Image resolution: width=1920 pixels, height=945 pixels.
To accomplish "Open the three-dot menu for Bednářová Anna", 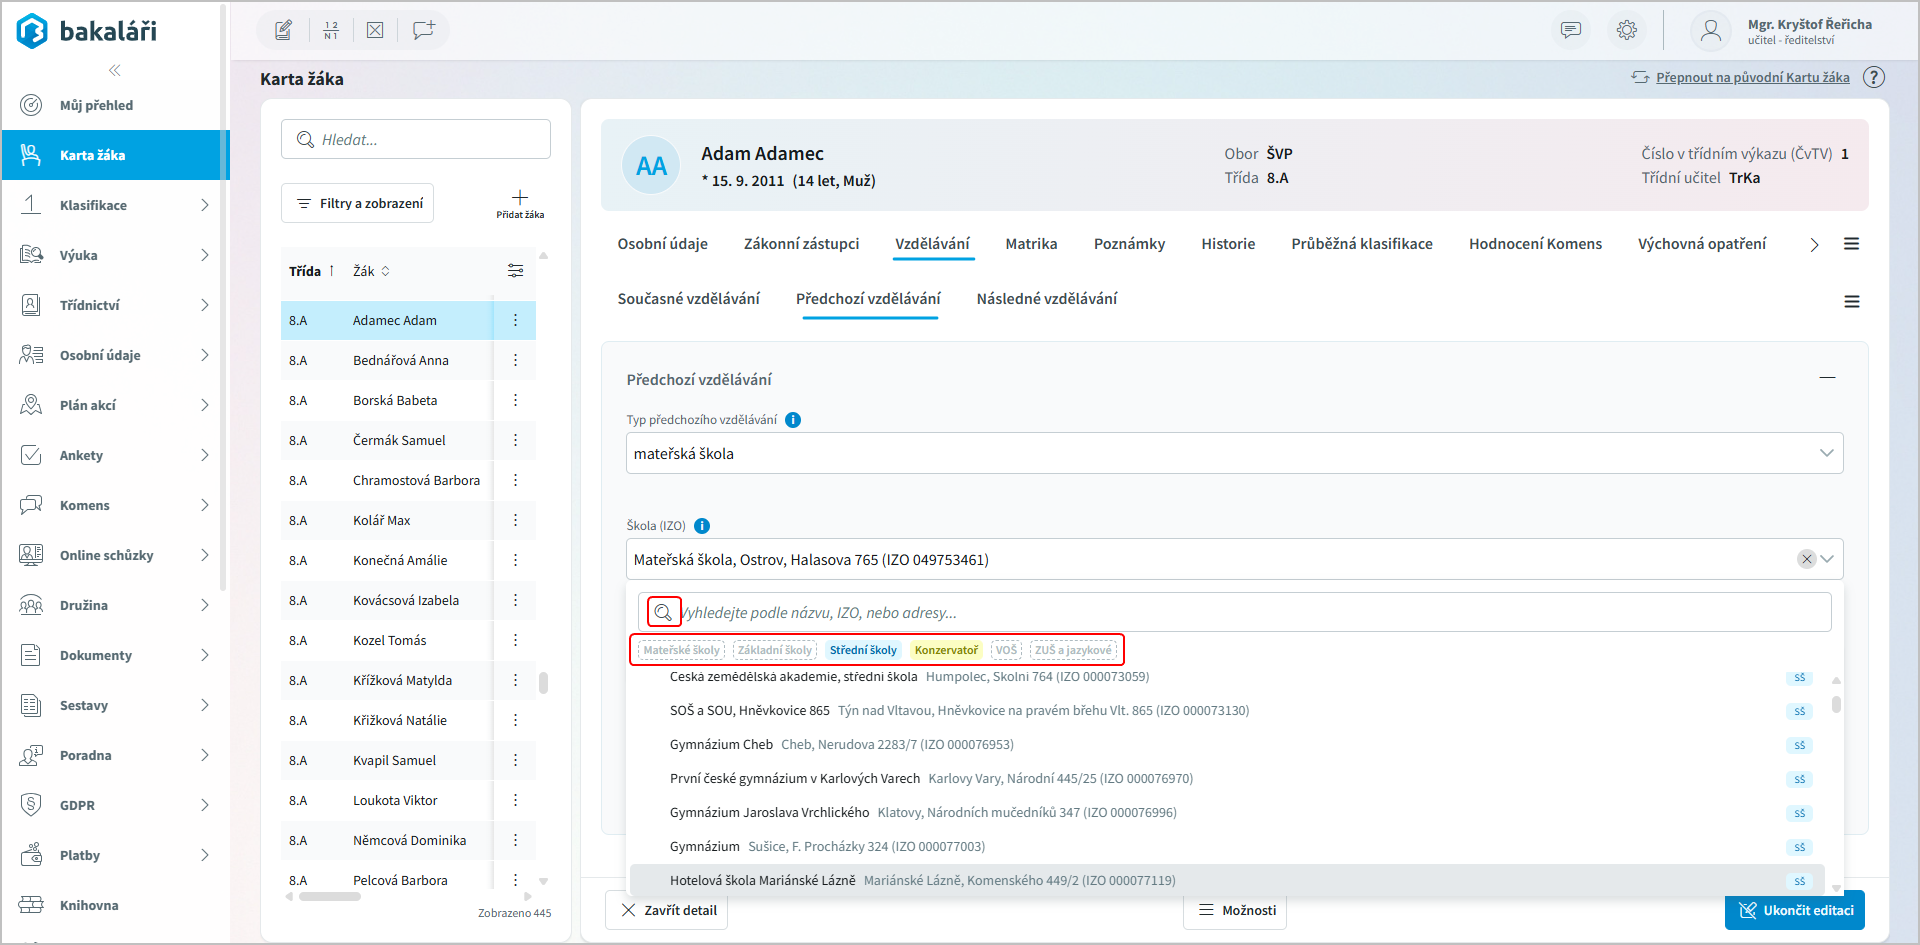I will 516,360.
